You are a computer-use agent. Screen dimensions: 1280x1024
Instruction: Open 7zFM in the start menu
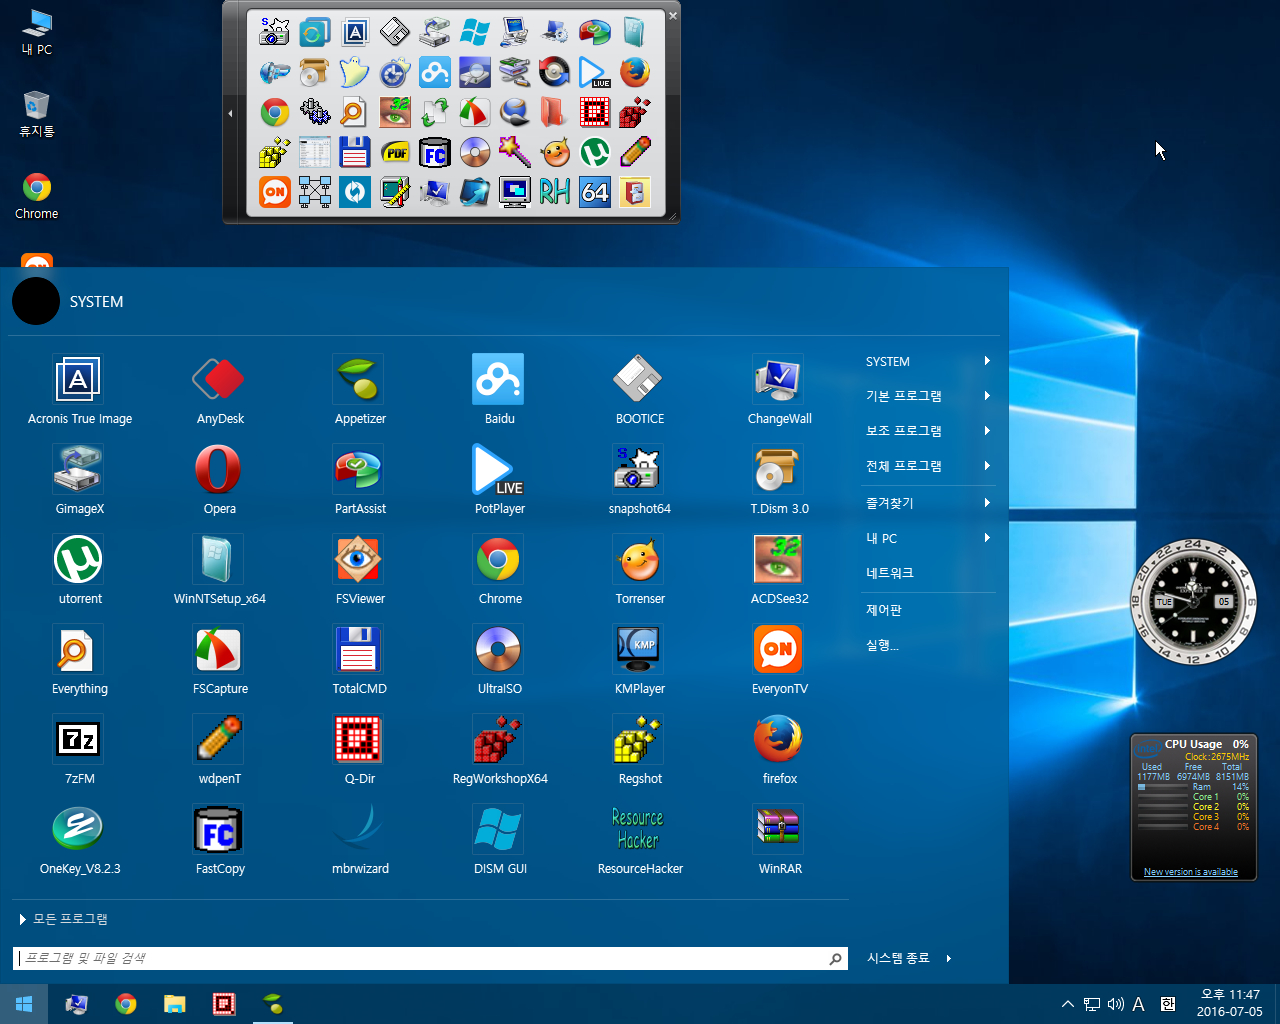point(80,750)
